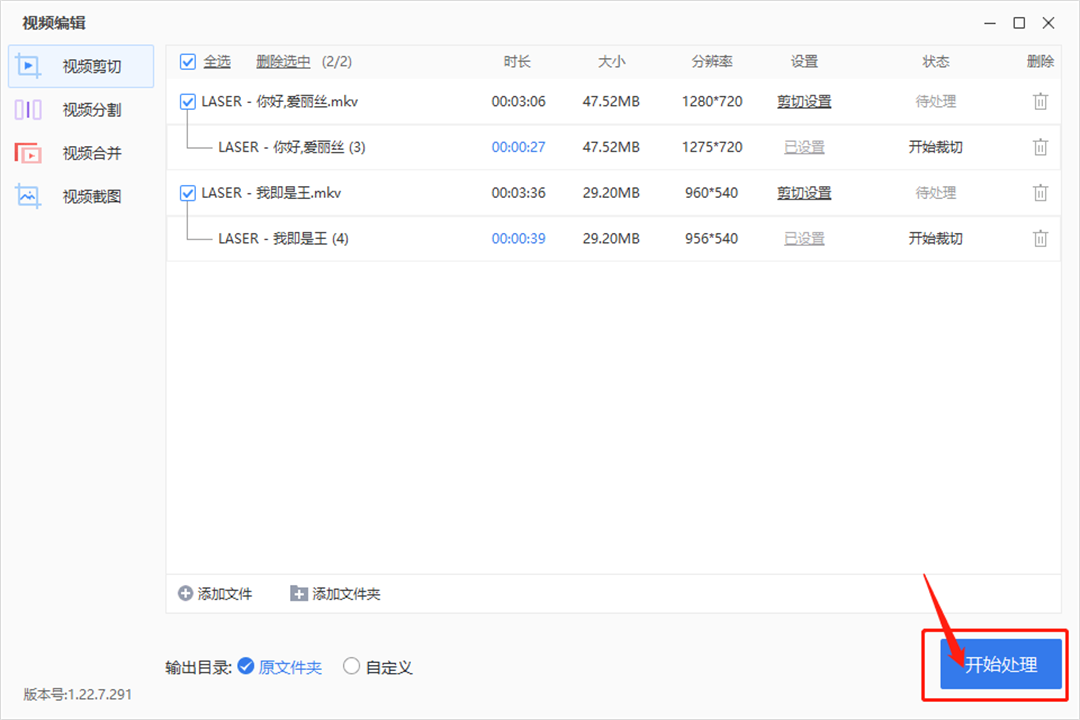The height and width of the screenshot is (720, 1080).
Task: Delete LASER - 我即是王.mkv with trash icon
Action: click(x=1040, y=194)
